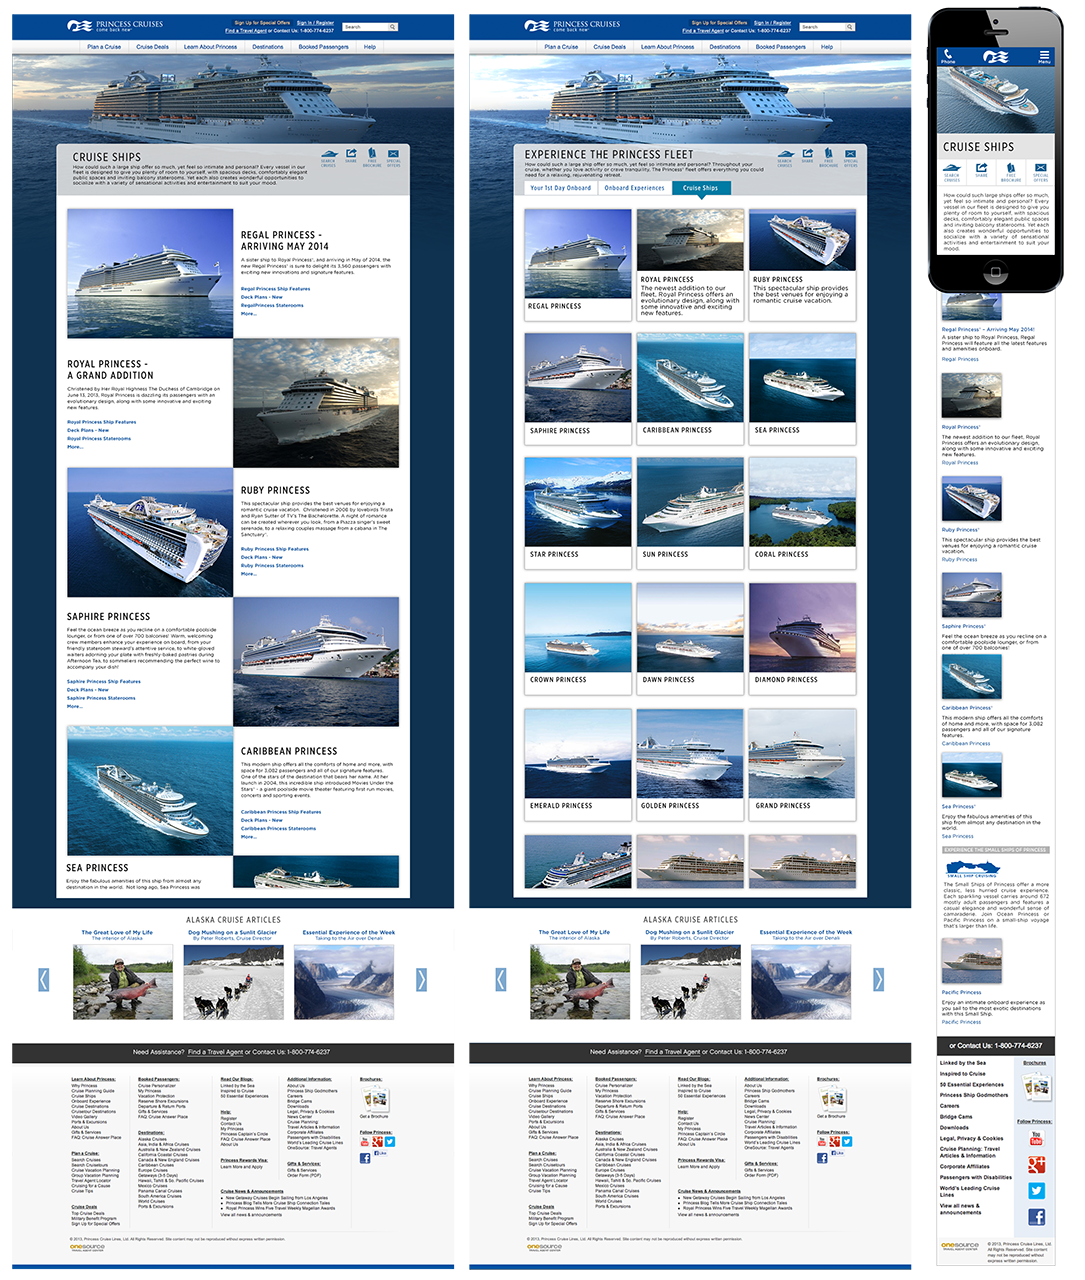This screenshot has width=1085, height=1280.
Task: Click the Special Offers icon in the left mockup
Action: [x=393, y=159]
